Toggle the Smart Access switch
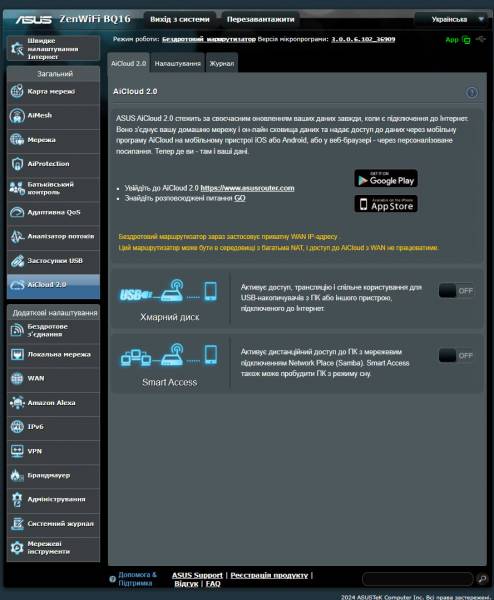Screen dimensions: 494x600 coord(456,355)
